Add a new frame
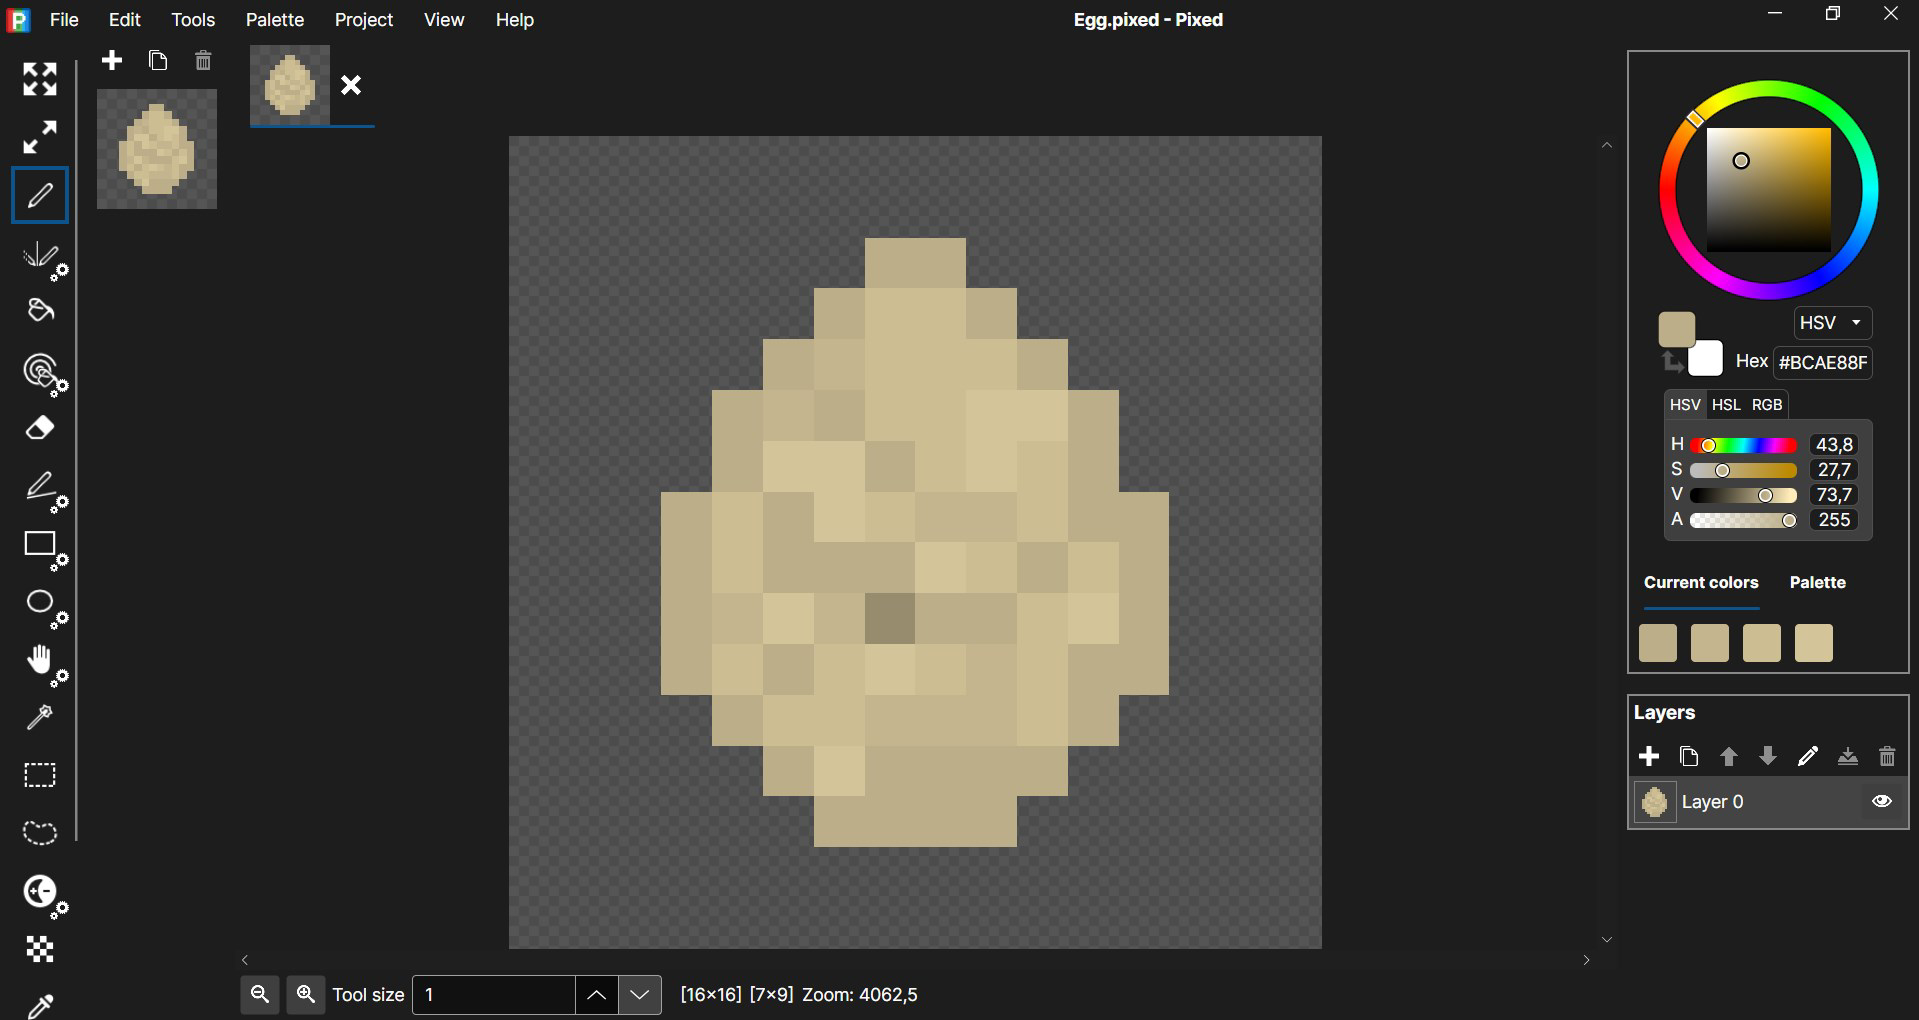This screenshot has height=1020, width=1919. coord(112,61)
